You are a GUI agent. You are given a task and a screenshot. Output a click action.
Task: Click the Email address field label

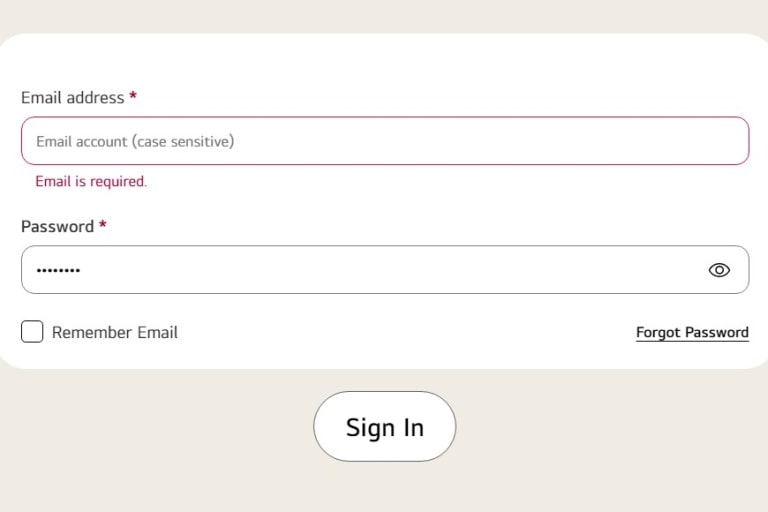tap(72, 97)
